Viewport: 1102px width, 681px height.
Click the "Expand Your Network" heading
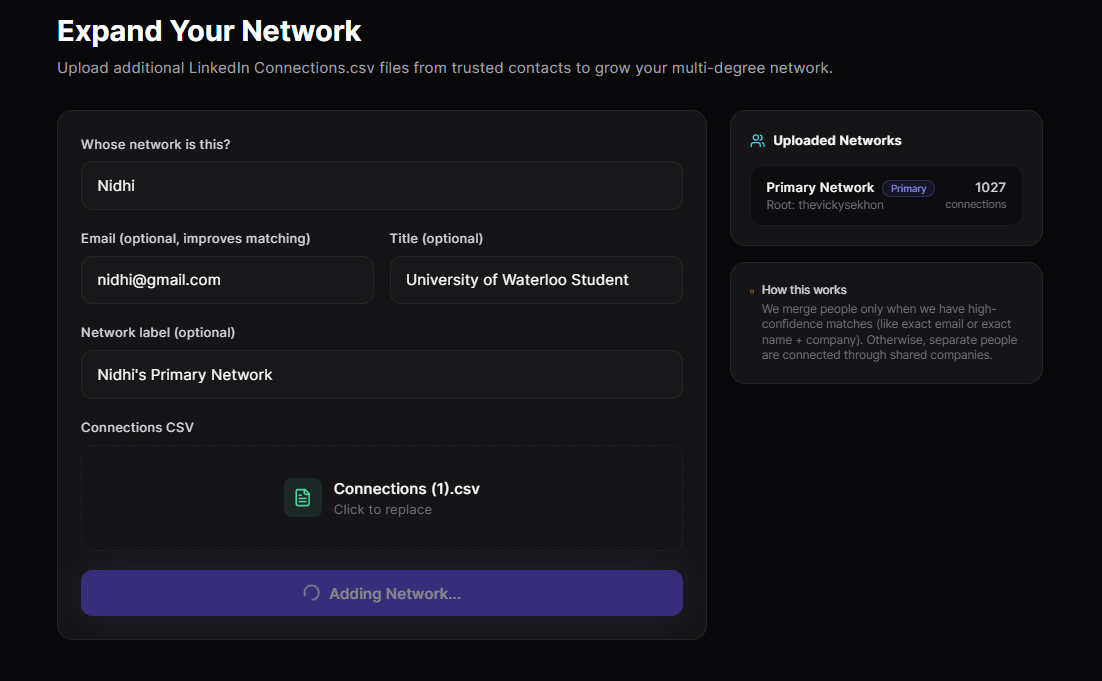pyautogui.click(x=209, y=31)
